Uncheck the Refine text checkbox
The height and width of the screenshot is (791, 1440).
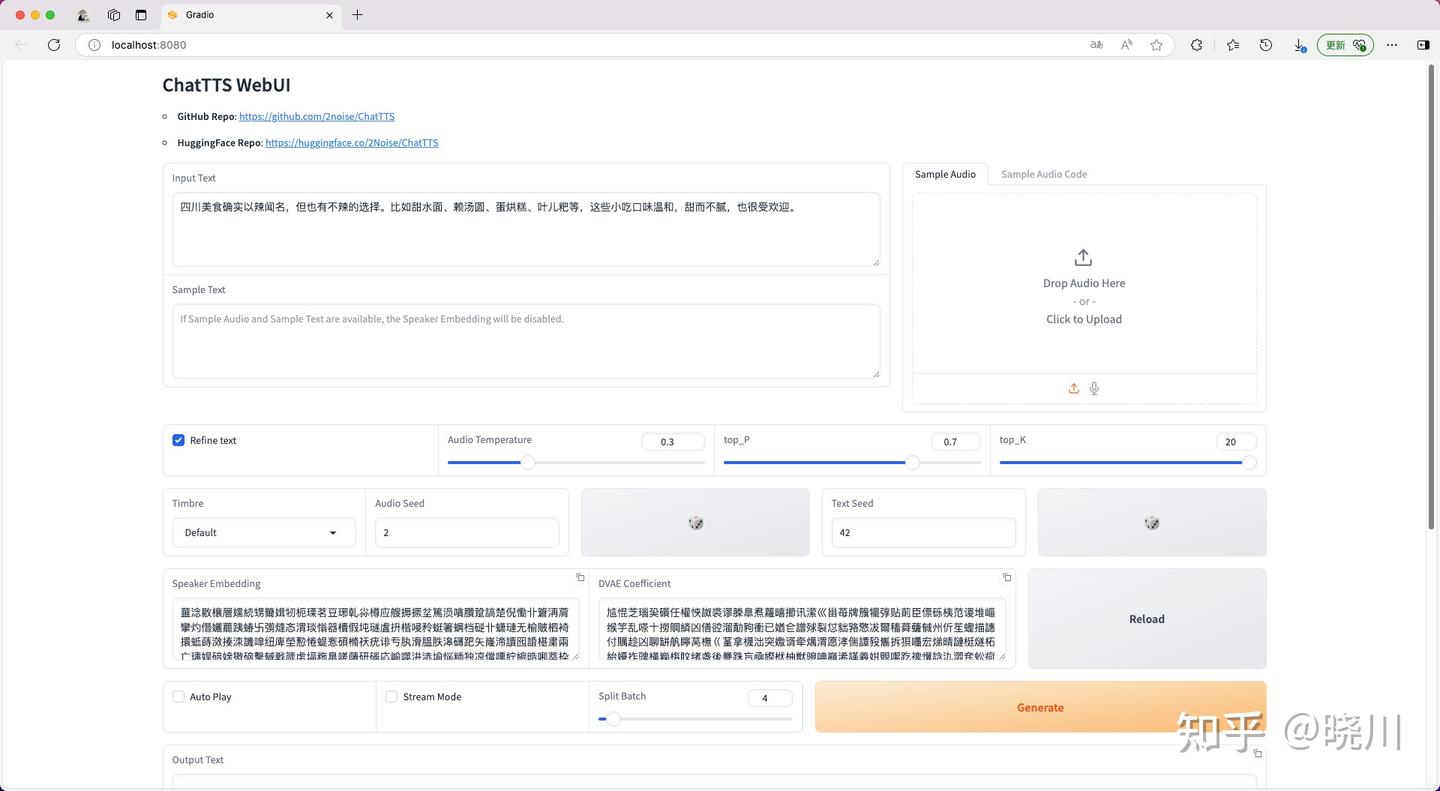(x=178, y=440)
